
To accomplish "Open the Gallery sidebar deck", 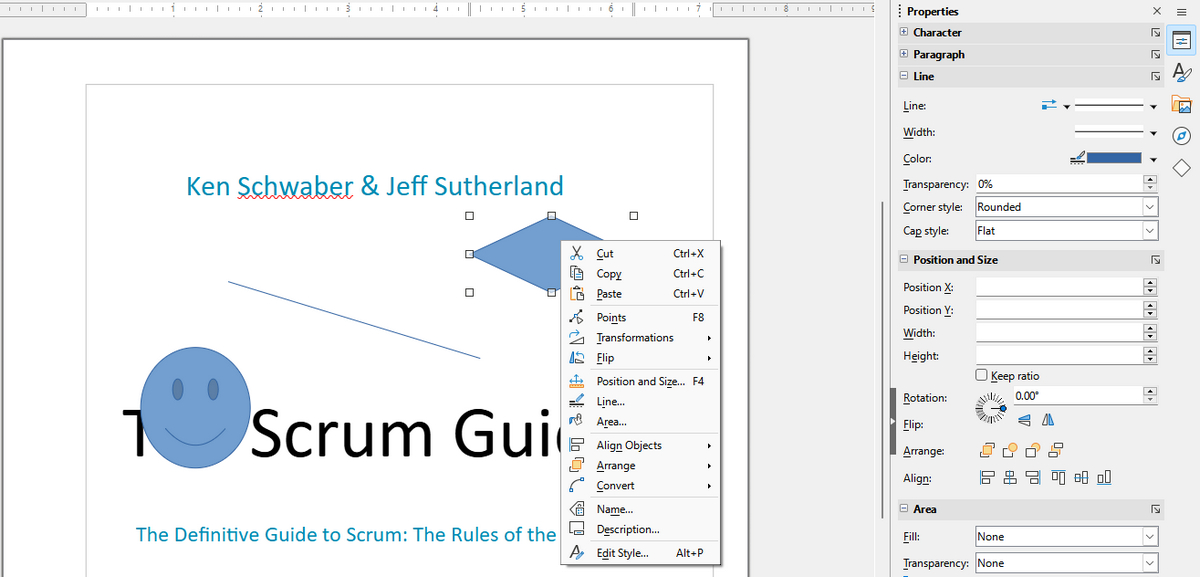I will pos(1181,103).
